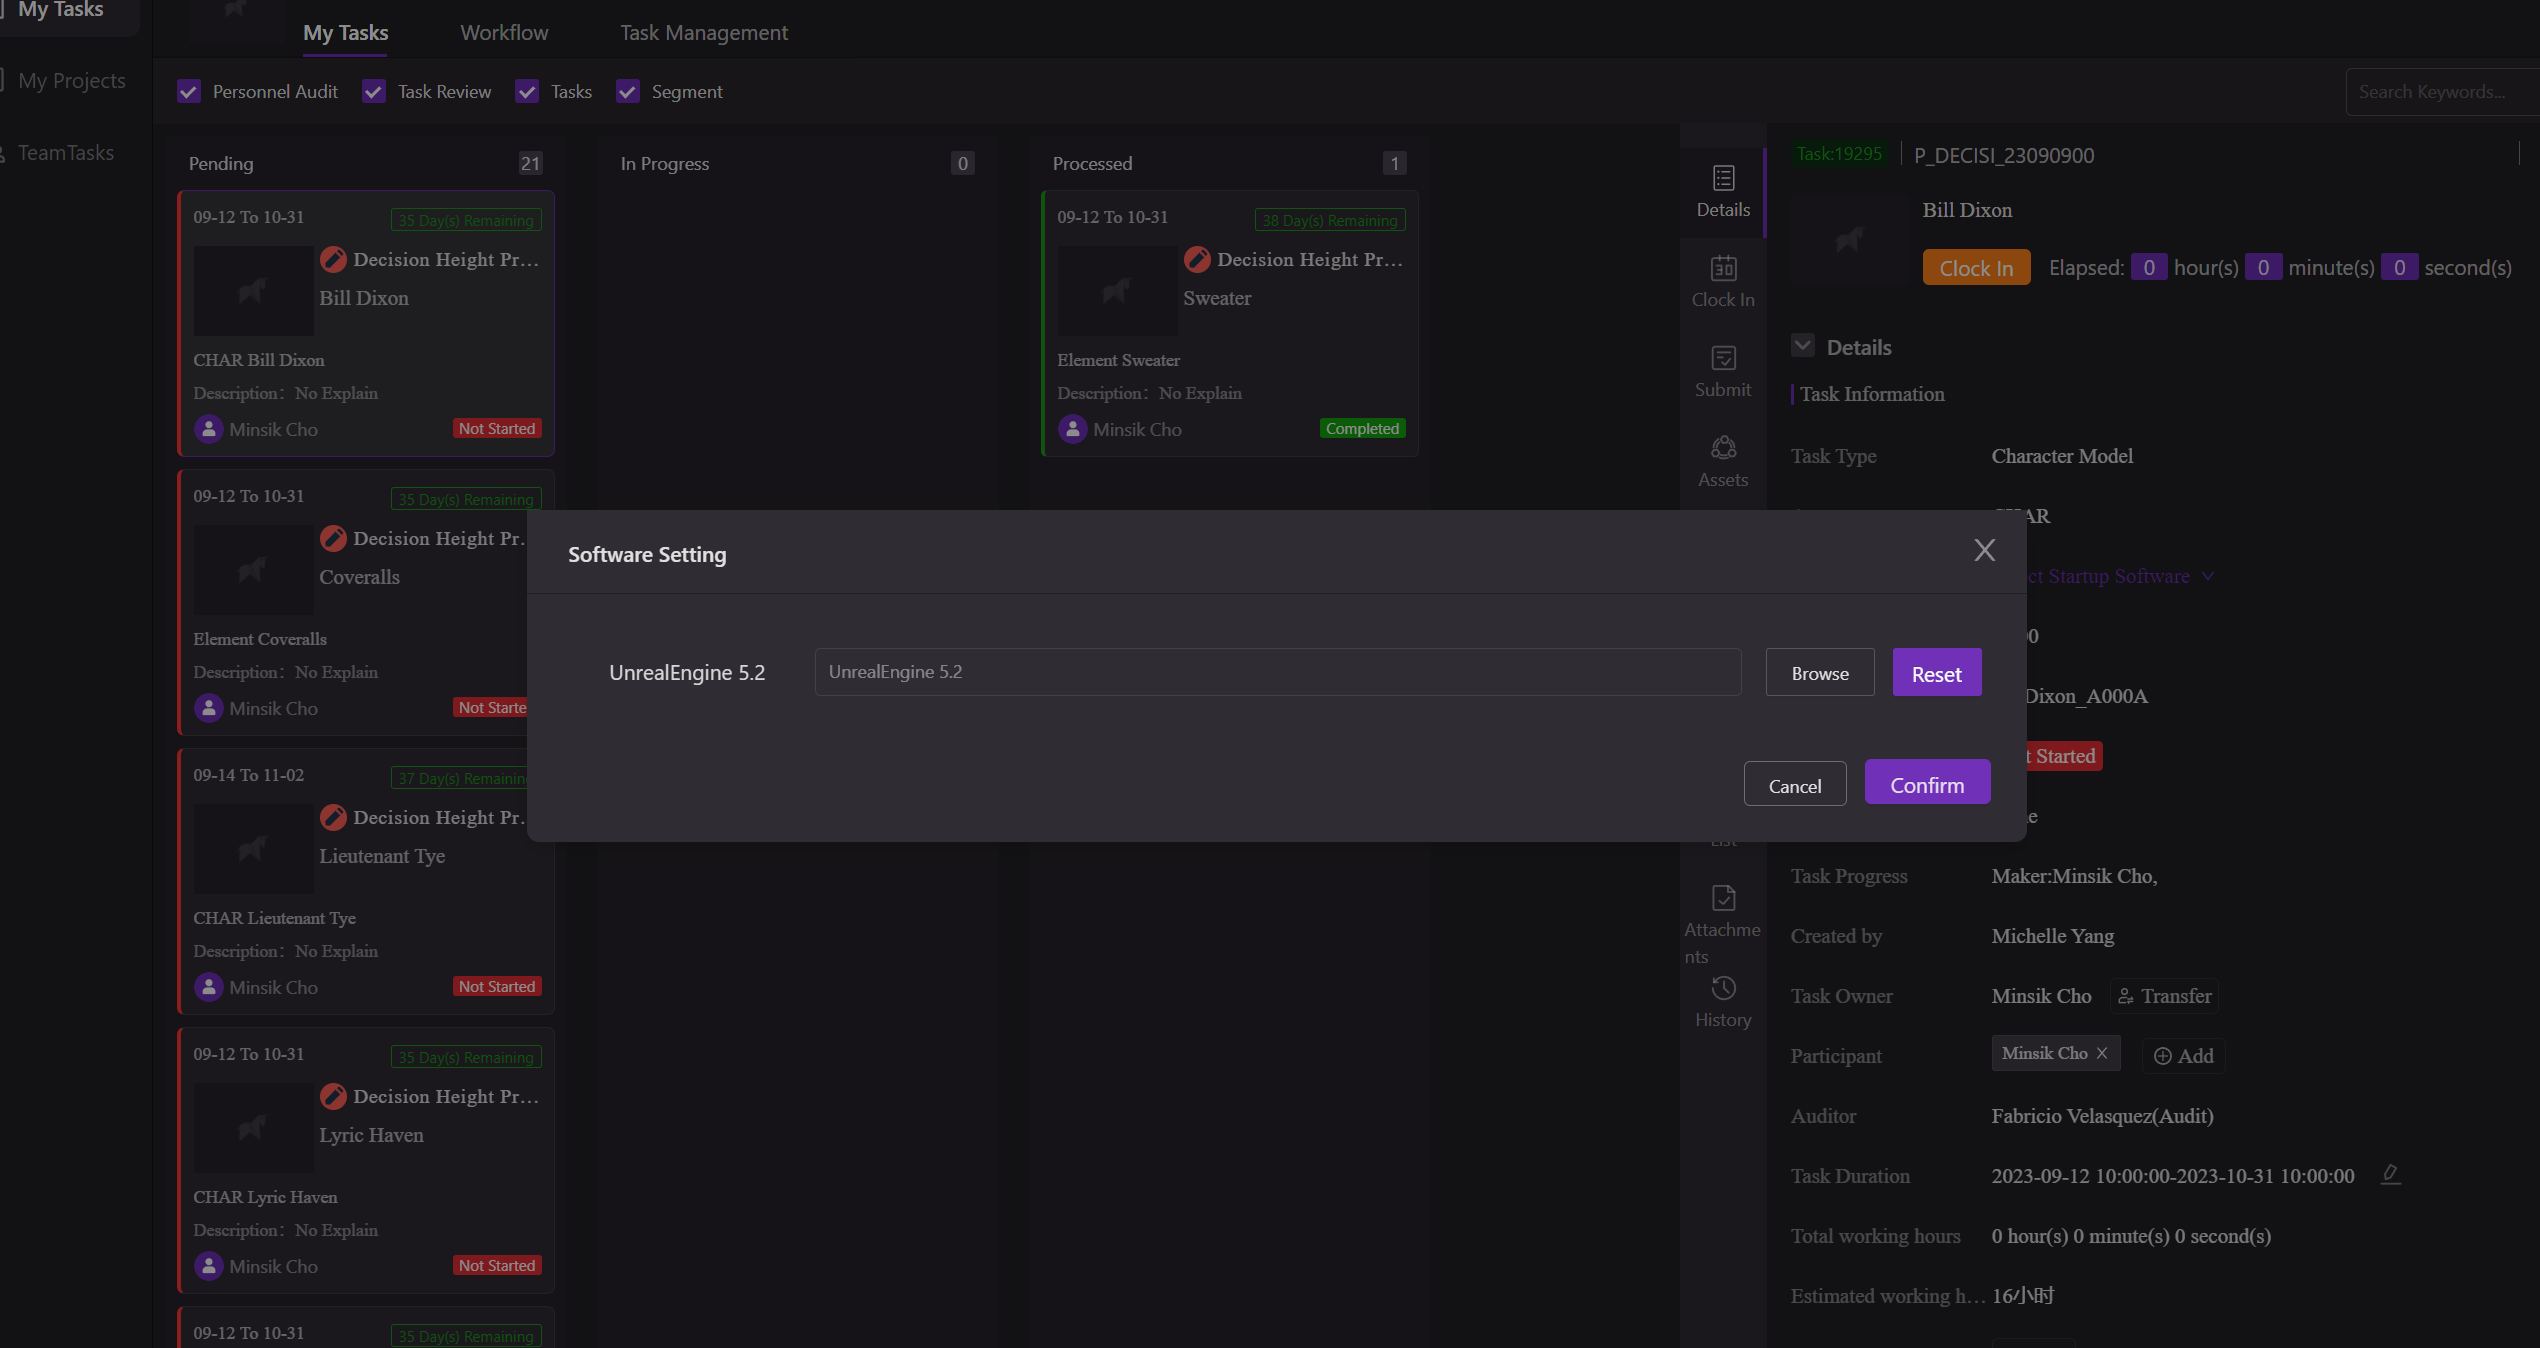Screen dimensions: 2540x1348
Task: Open My Tasks in the sidebar
Action: click(60, 10)
